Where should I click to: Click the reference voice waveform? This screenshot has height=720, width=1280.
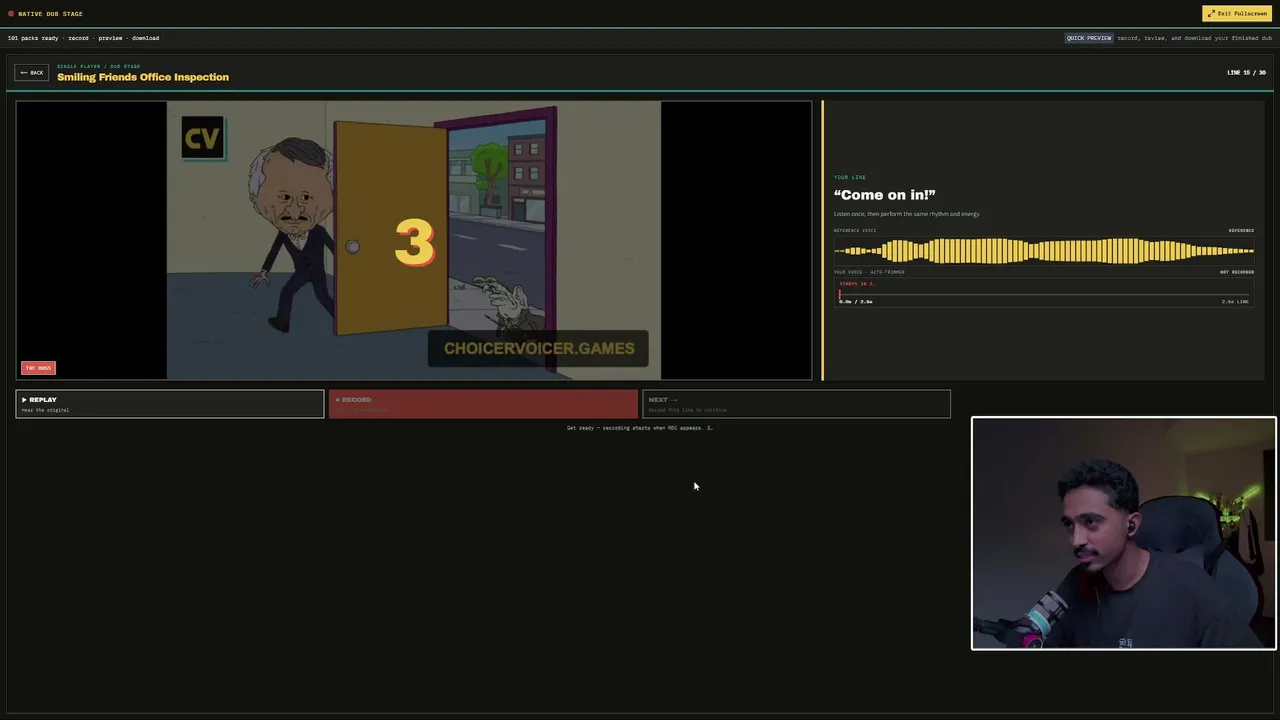1044,251
